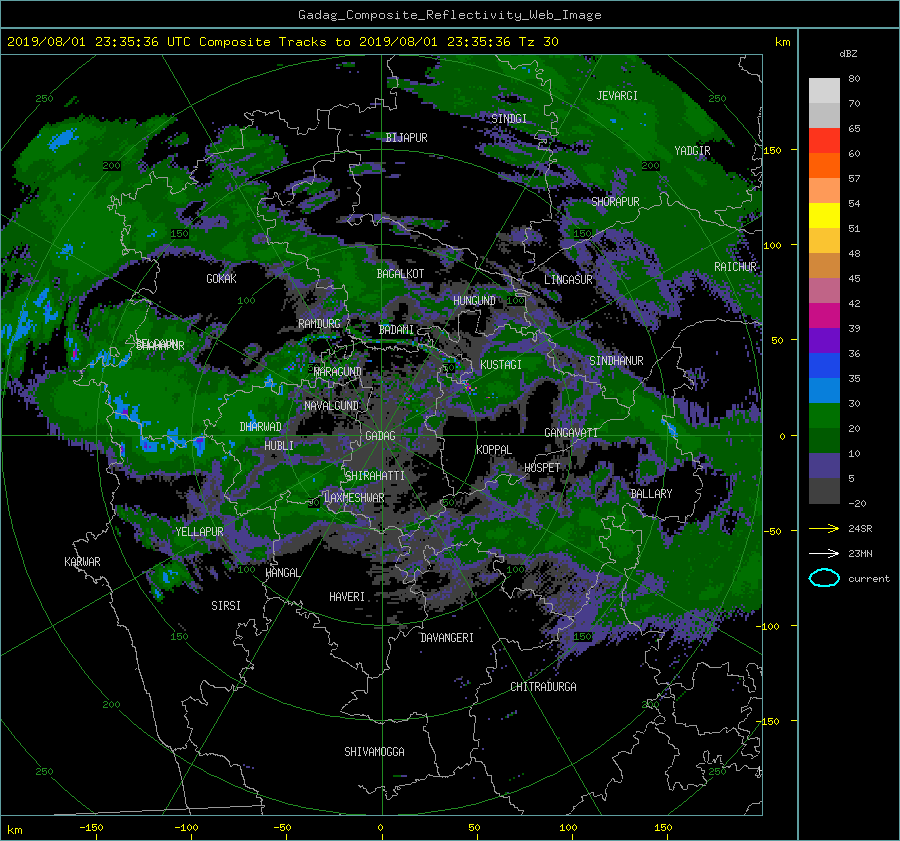Select the DAVANGERI label
The width and height of the screenshot is (900, 841).
[x=447, y=638]
